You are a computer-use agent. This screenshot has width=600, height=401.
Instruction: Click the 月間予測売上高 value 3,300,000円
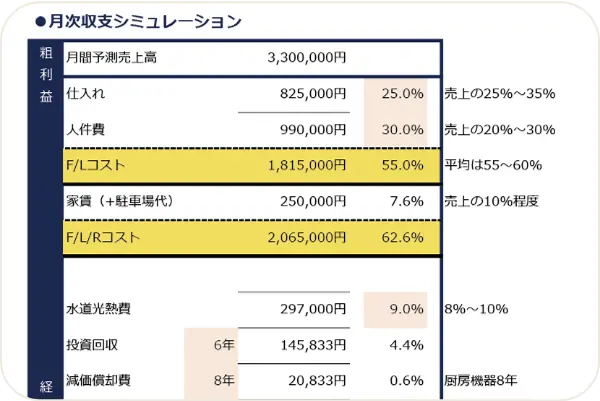tap(306, 58)
